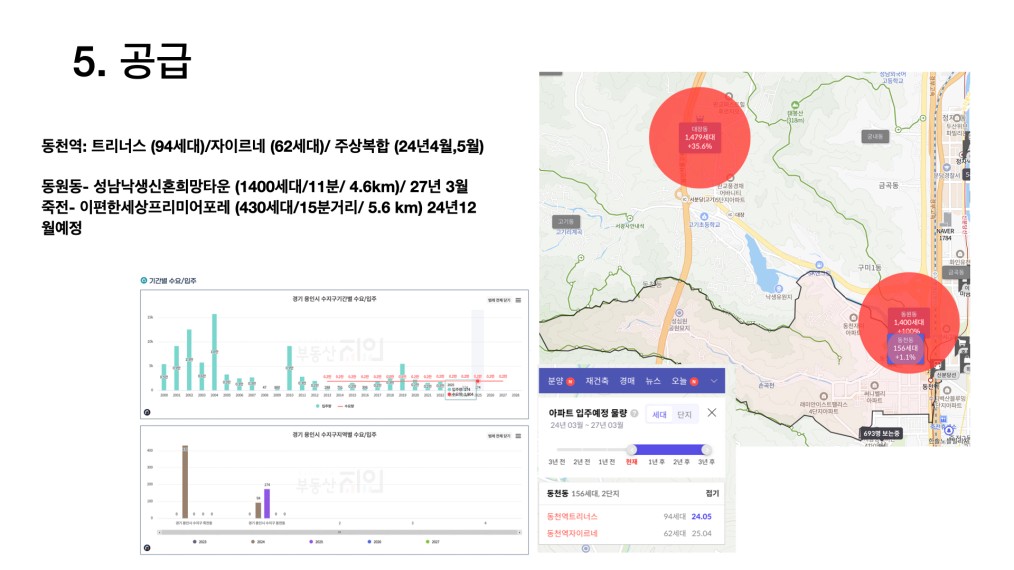The image size is (1014, 570).
Task: Click the 태봉산 mountain icon on the map
Action: 795,105
